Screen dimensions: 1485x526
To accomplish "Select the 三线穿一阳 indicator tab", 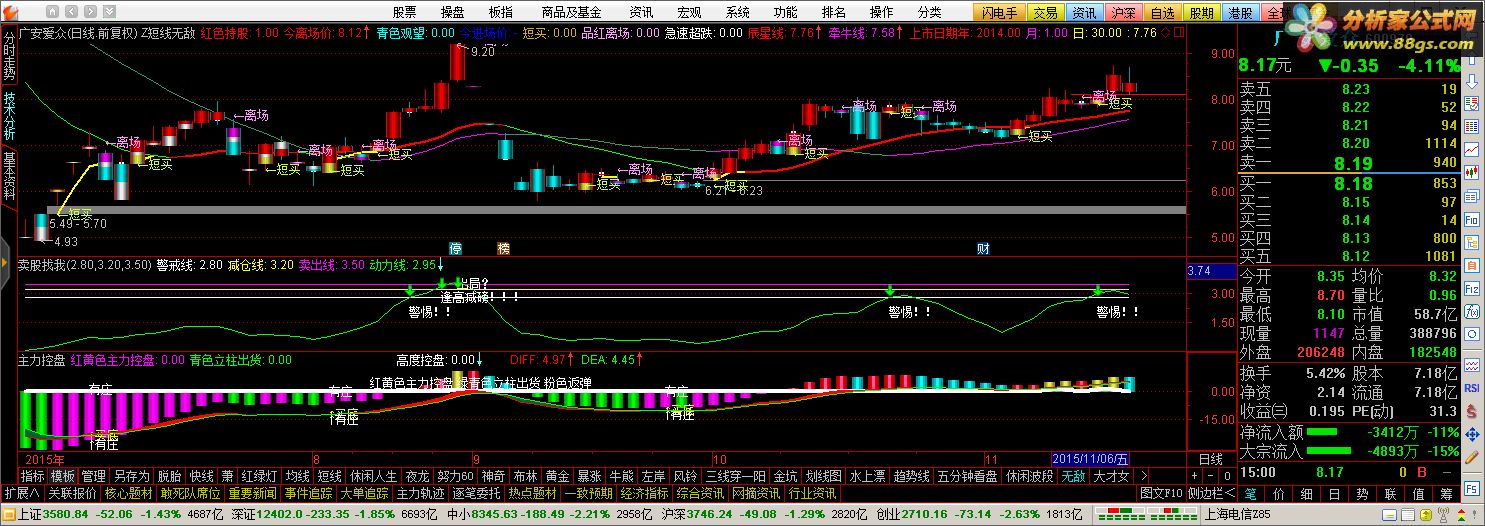I will [734, 475].
